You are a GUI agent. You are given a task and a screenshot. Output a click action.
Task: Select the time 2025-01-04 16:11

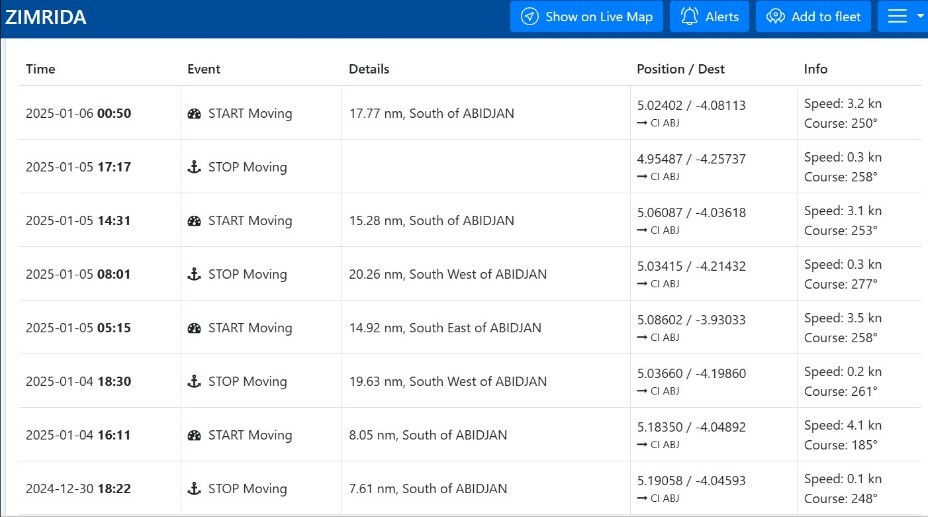pyautogui.click(x=78, y=435)
